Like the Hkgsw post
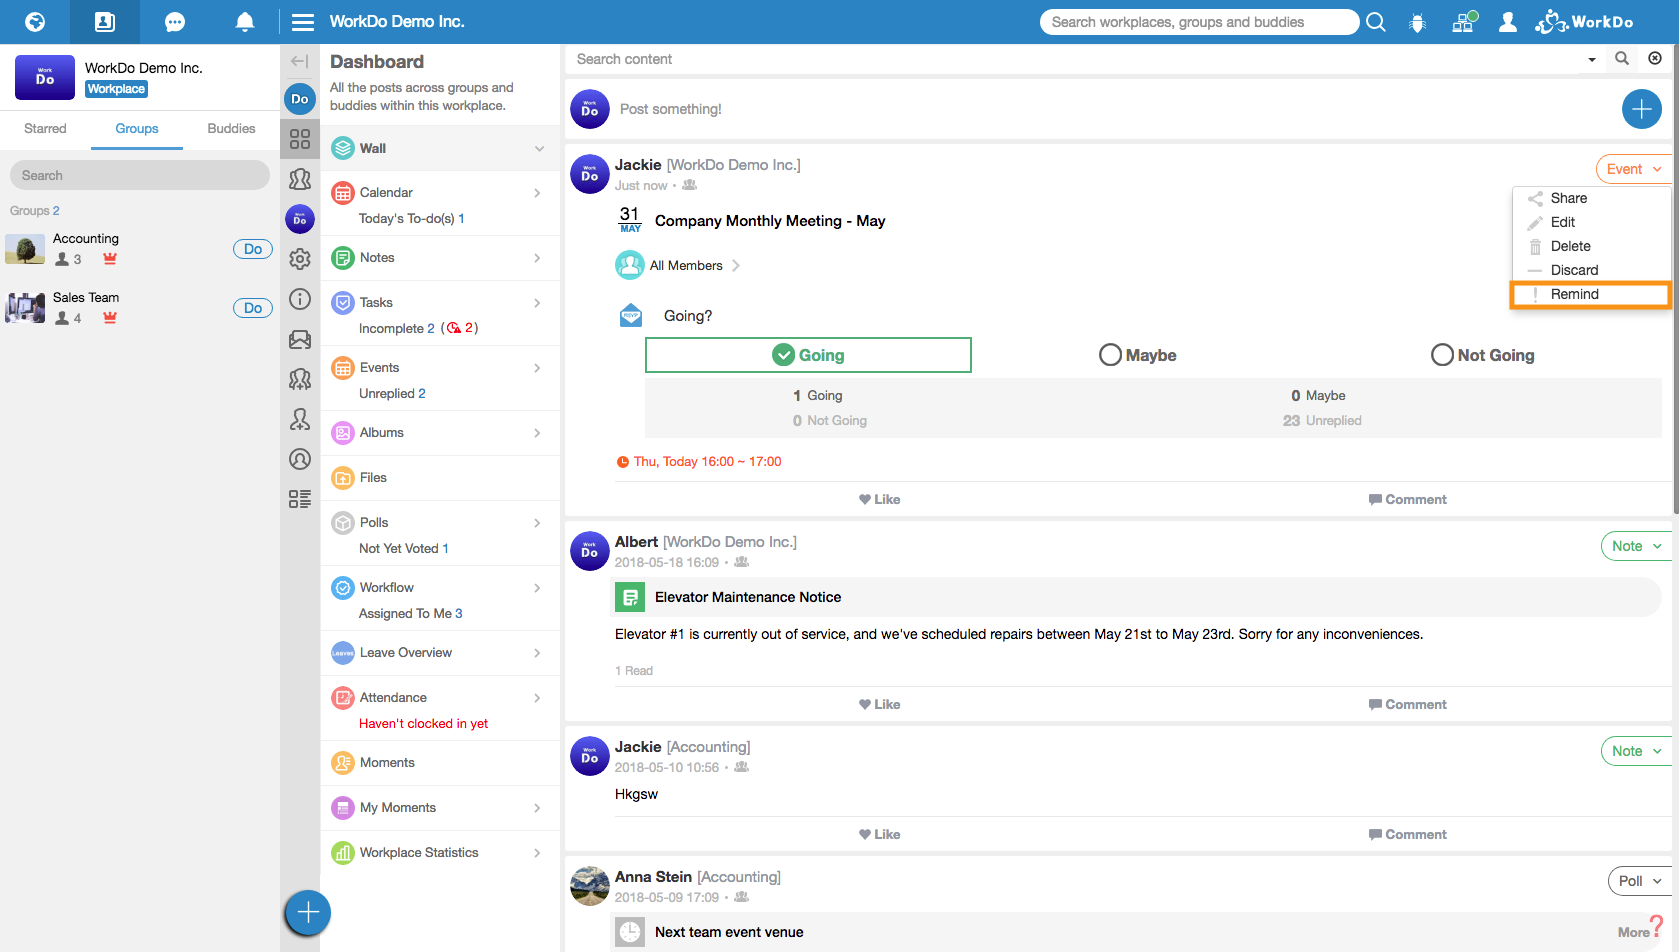 (880, 835)
